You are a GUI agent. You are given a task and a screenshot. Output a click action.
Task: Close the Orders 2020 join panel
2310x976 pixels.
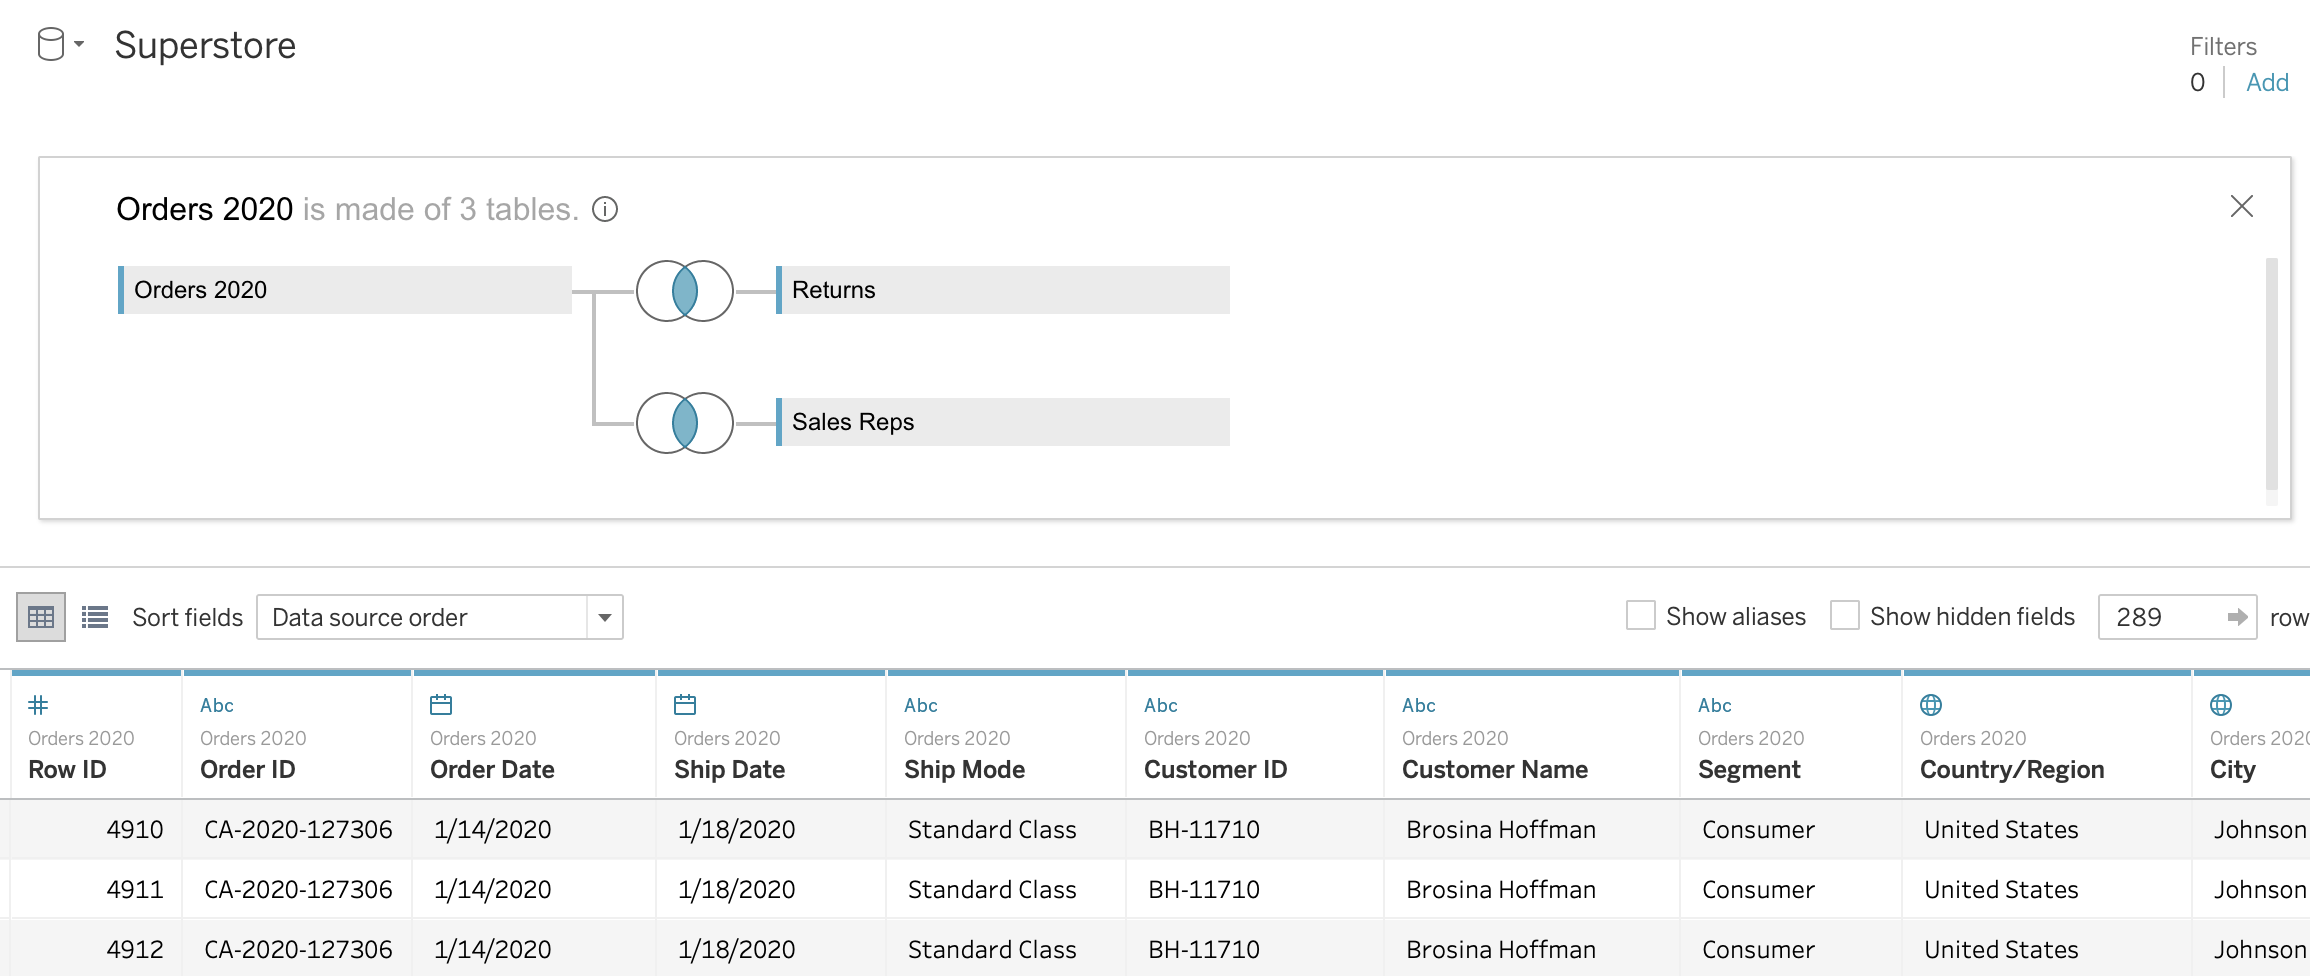coord(2242,206)
